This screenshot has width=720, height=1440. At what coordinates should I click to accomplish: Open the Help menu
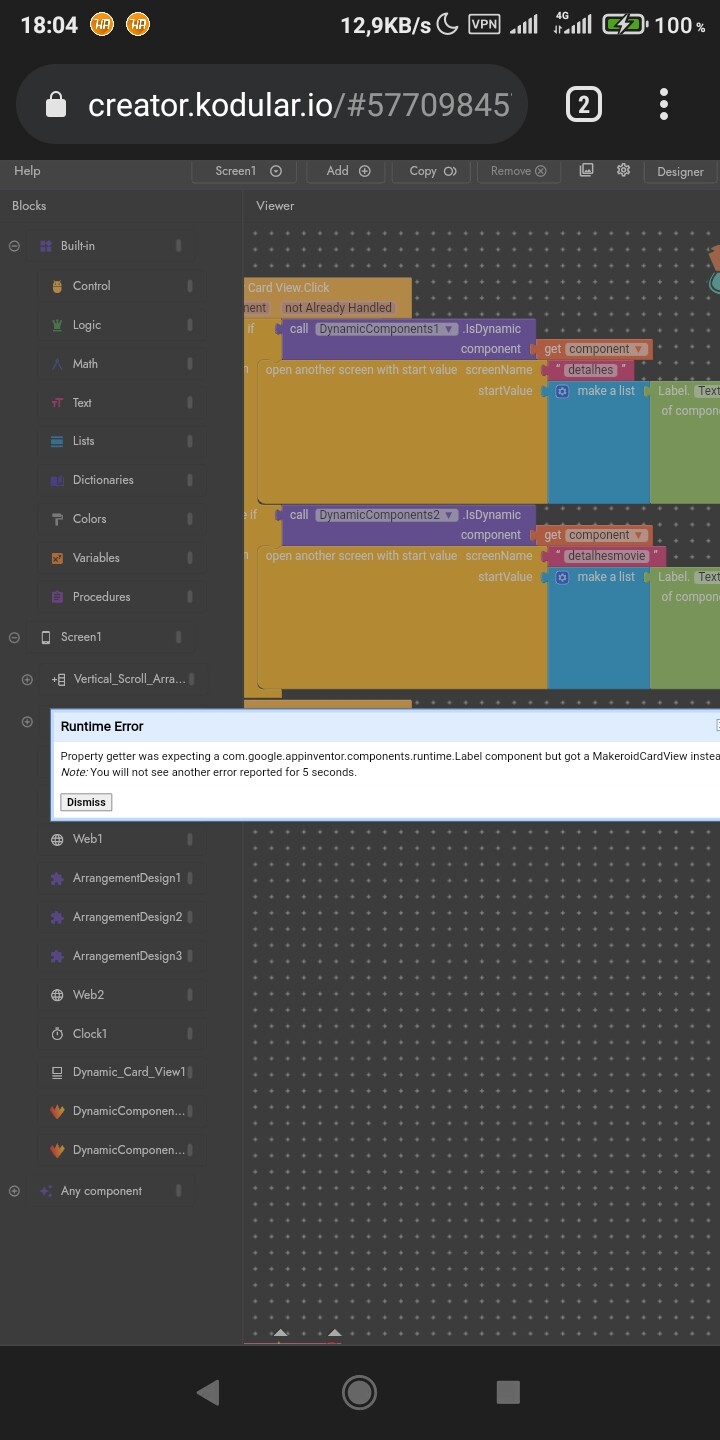point(27,171)
